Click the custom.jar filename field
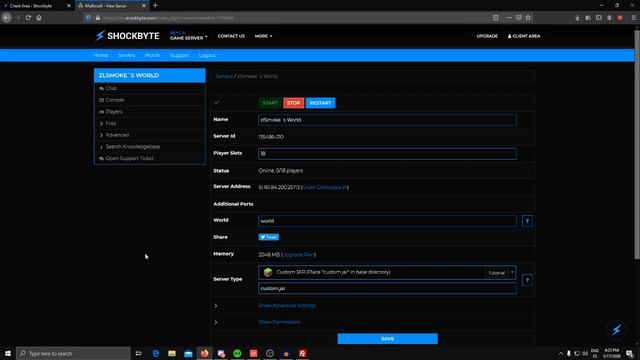640x360 pixels. [387, 288]
